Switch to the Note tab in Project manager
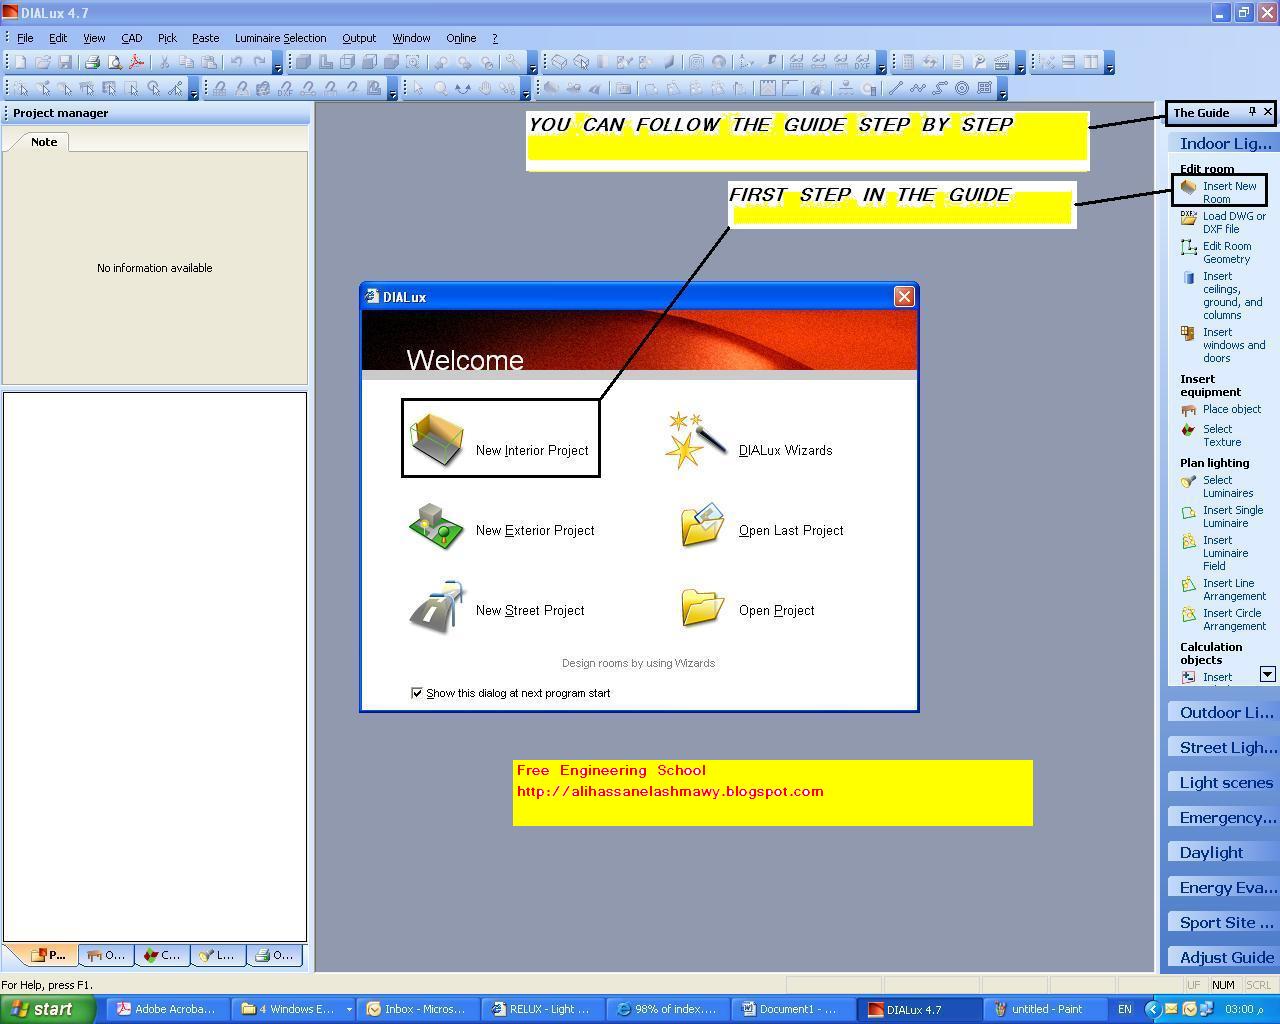Viewport: 1280px width, 1024px height. point(43,141)
